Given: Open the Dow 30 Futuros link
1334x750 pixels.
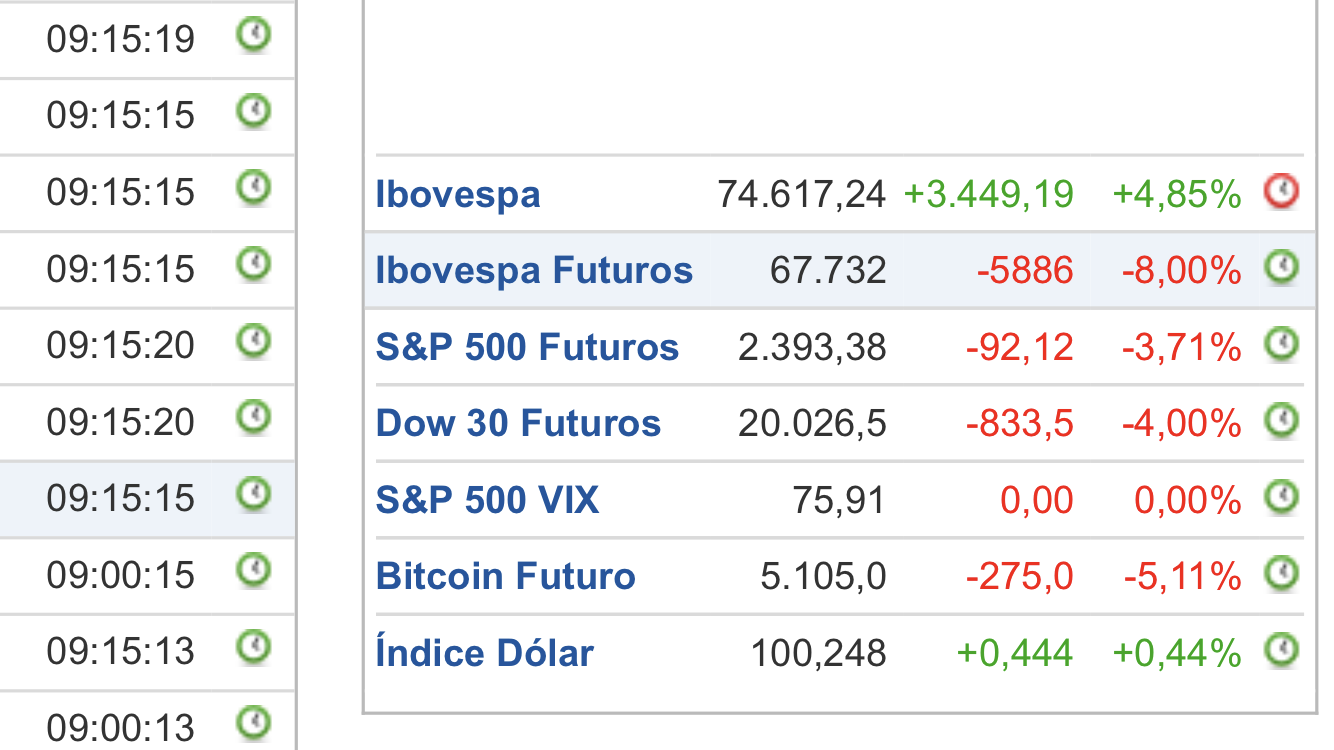Looking at the screenshot, I should tap(518, 424).
